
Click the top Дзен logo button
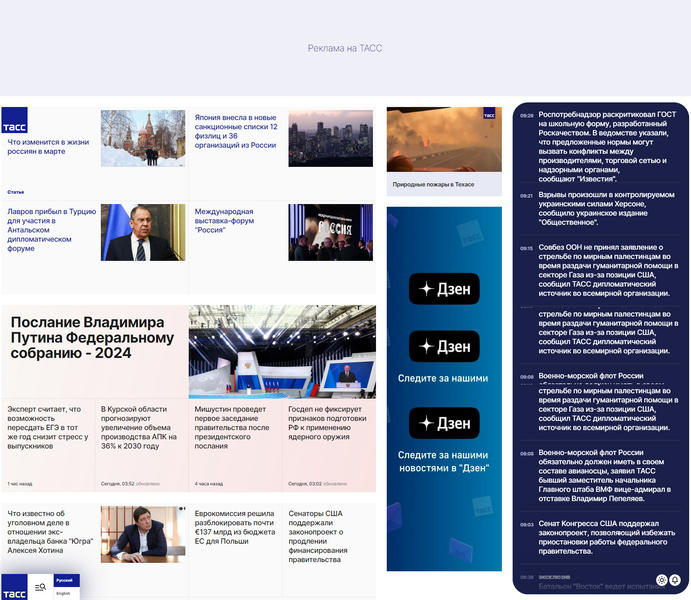point(444,289)
